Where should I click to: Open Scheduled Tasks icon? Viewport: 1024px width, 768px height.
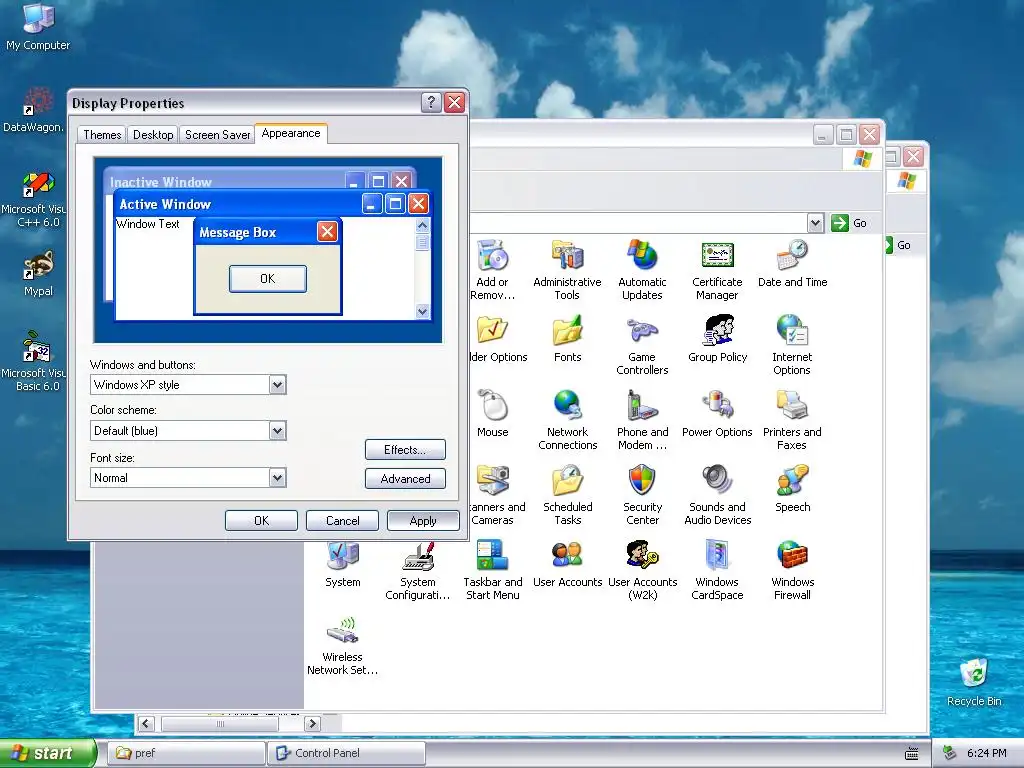coord(567,480)
